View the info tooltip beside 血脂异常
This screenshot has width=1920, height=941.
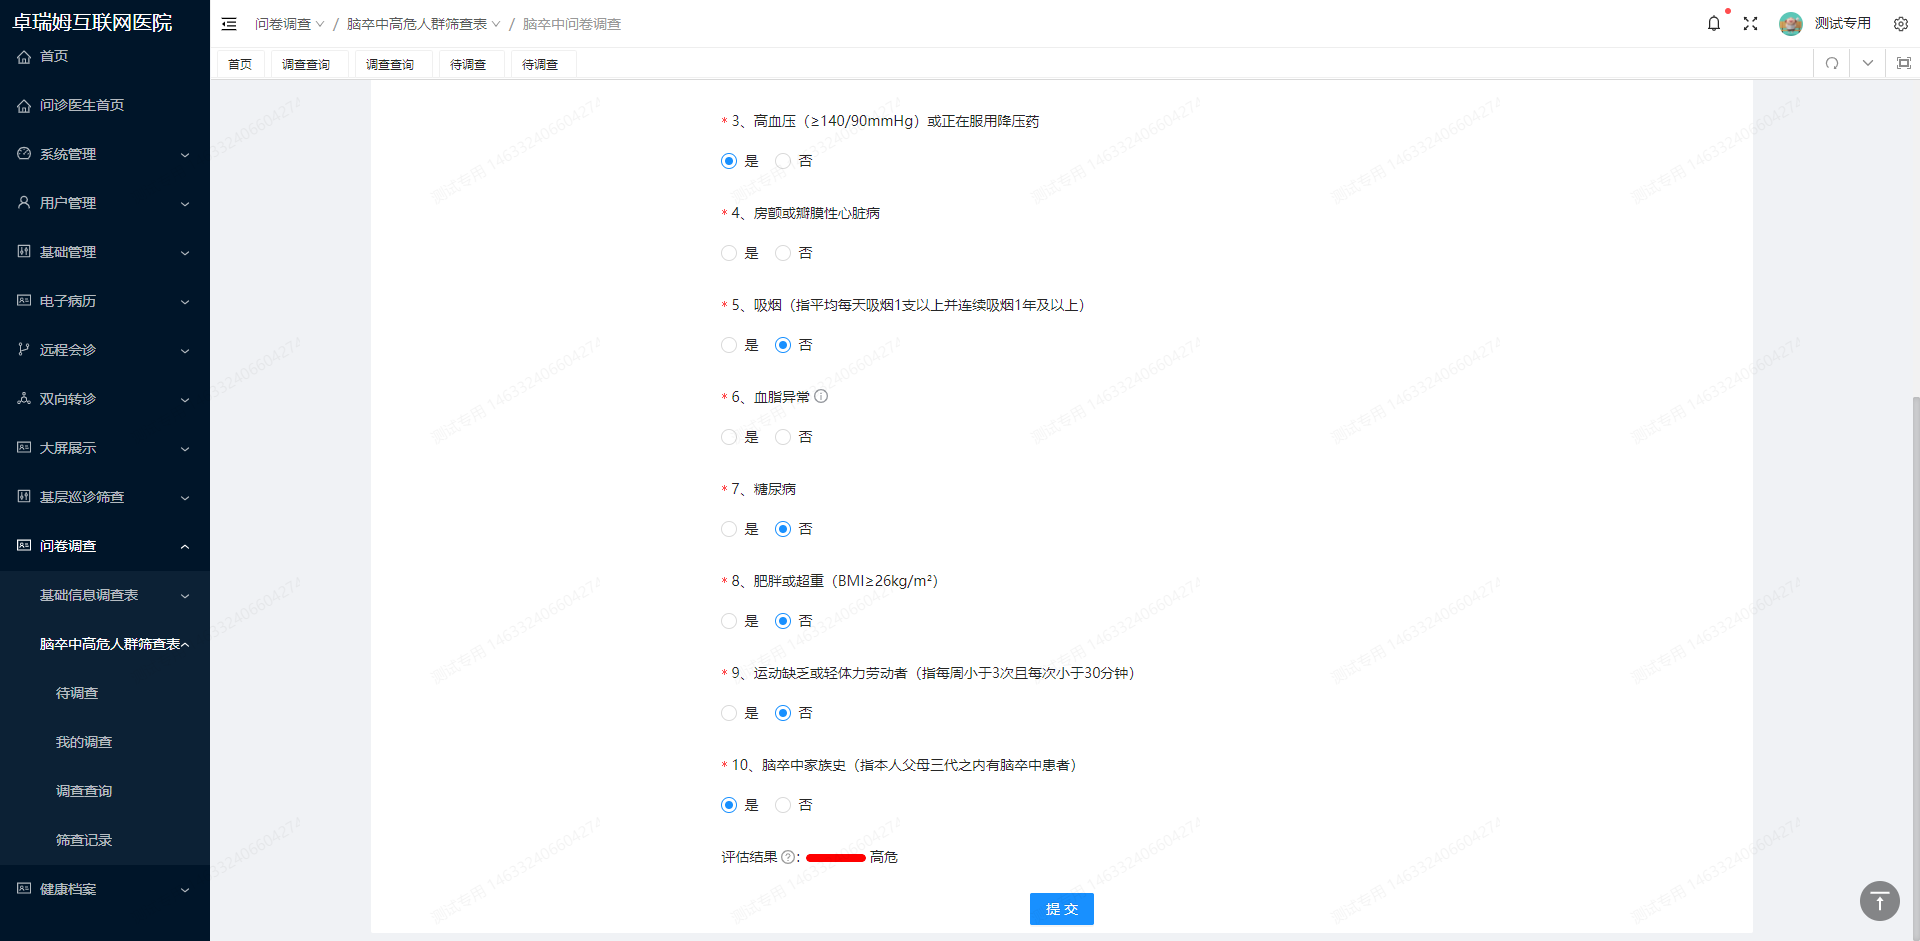click(x=821, y=396)
